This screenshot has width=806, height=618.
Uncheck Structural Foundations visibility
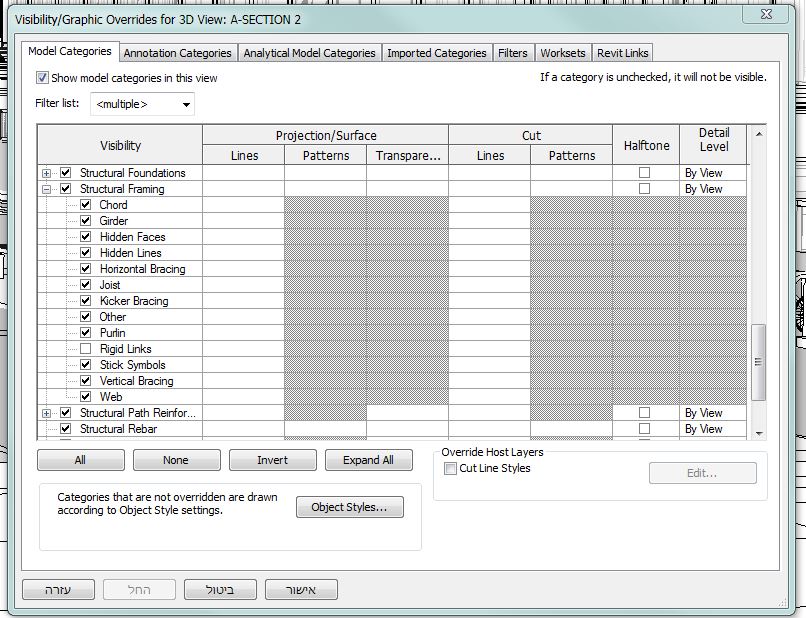[x=65, y=173]
